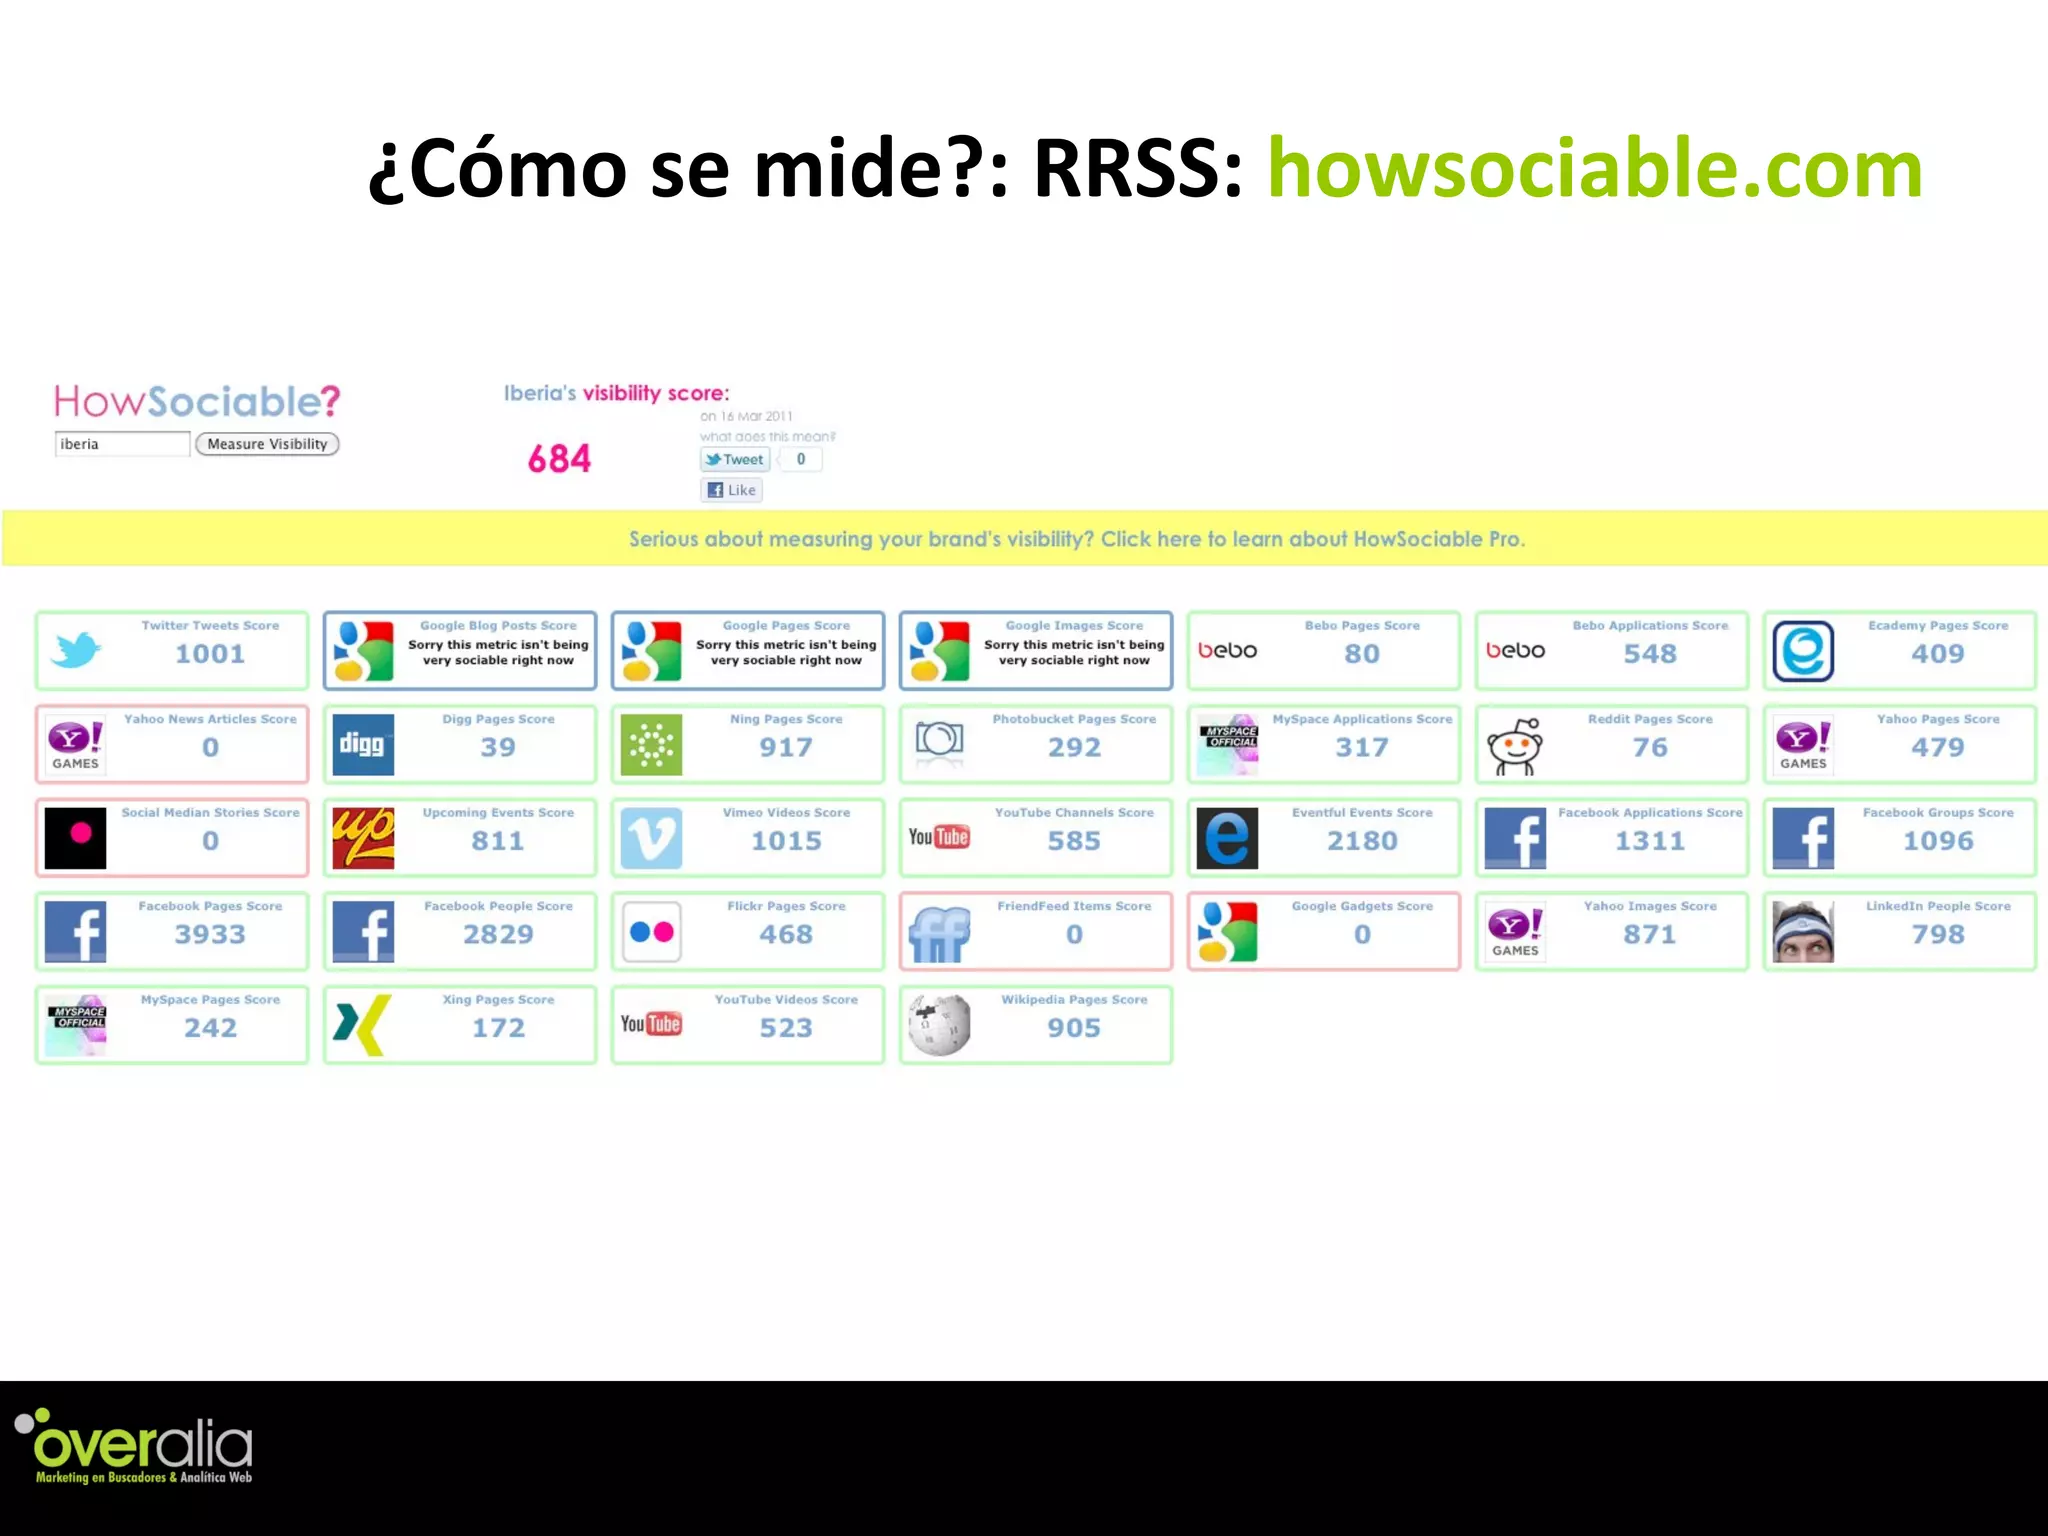Click the Flickr Pages Score value 468
This screenshot has height=1536, width=2048.
pos(786,935)
